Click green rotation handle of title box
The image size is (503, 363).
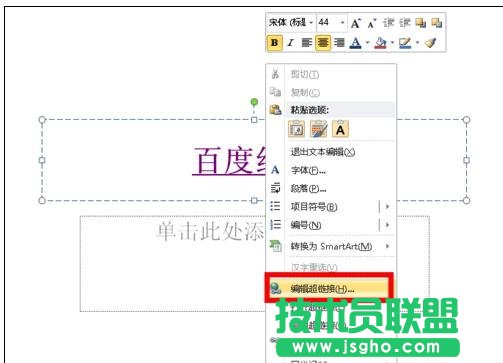tap(254, 102)
